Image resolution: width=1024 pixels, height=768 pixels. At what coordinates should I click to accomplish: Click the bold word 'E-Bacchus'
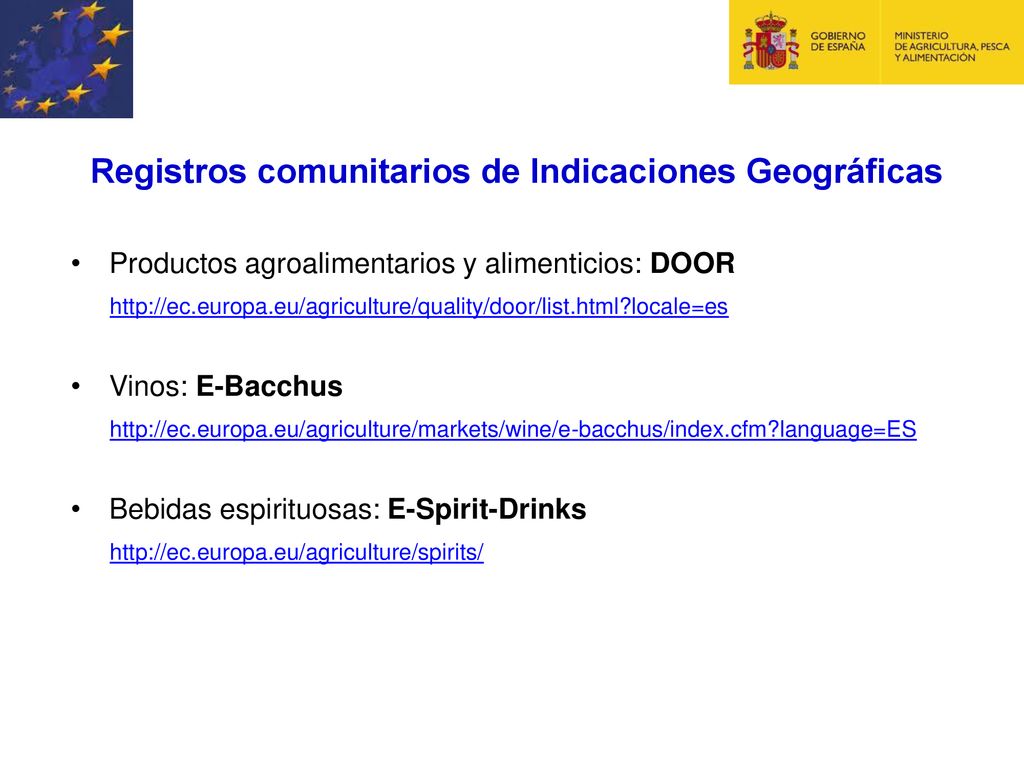[269, 386]
